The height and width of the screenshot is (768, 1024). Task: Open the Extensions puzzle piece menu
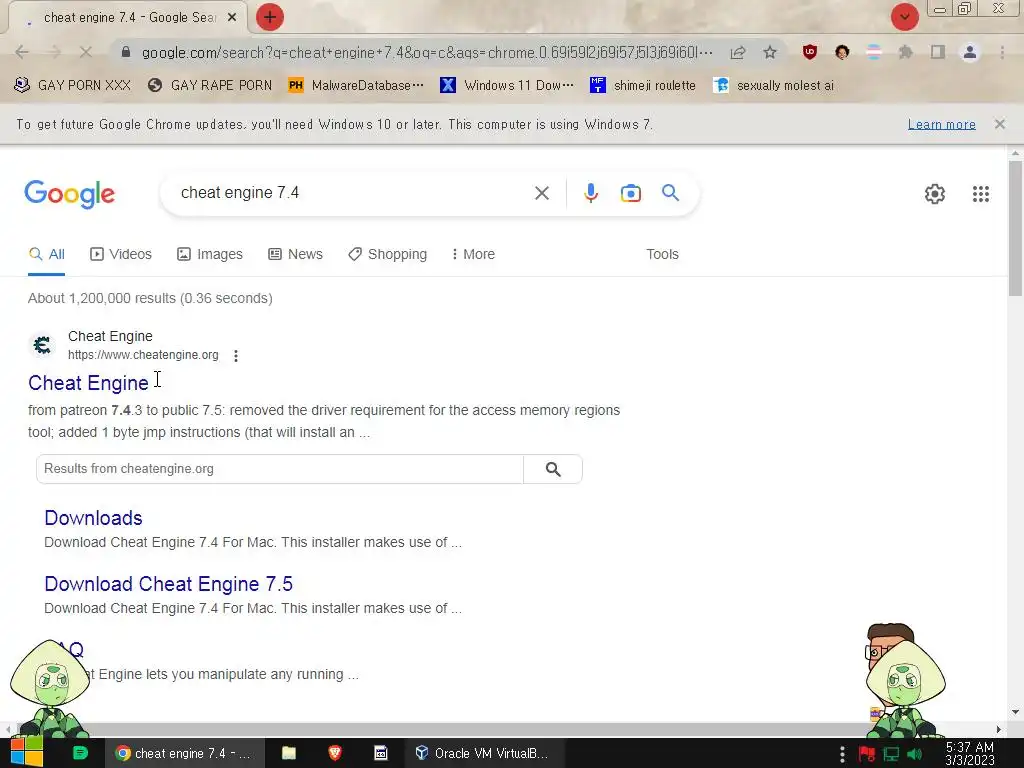pyautogui.click(x=906, y=52)
